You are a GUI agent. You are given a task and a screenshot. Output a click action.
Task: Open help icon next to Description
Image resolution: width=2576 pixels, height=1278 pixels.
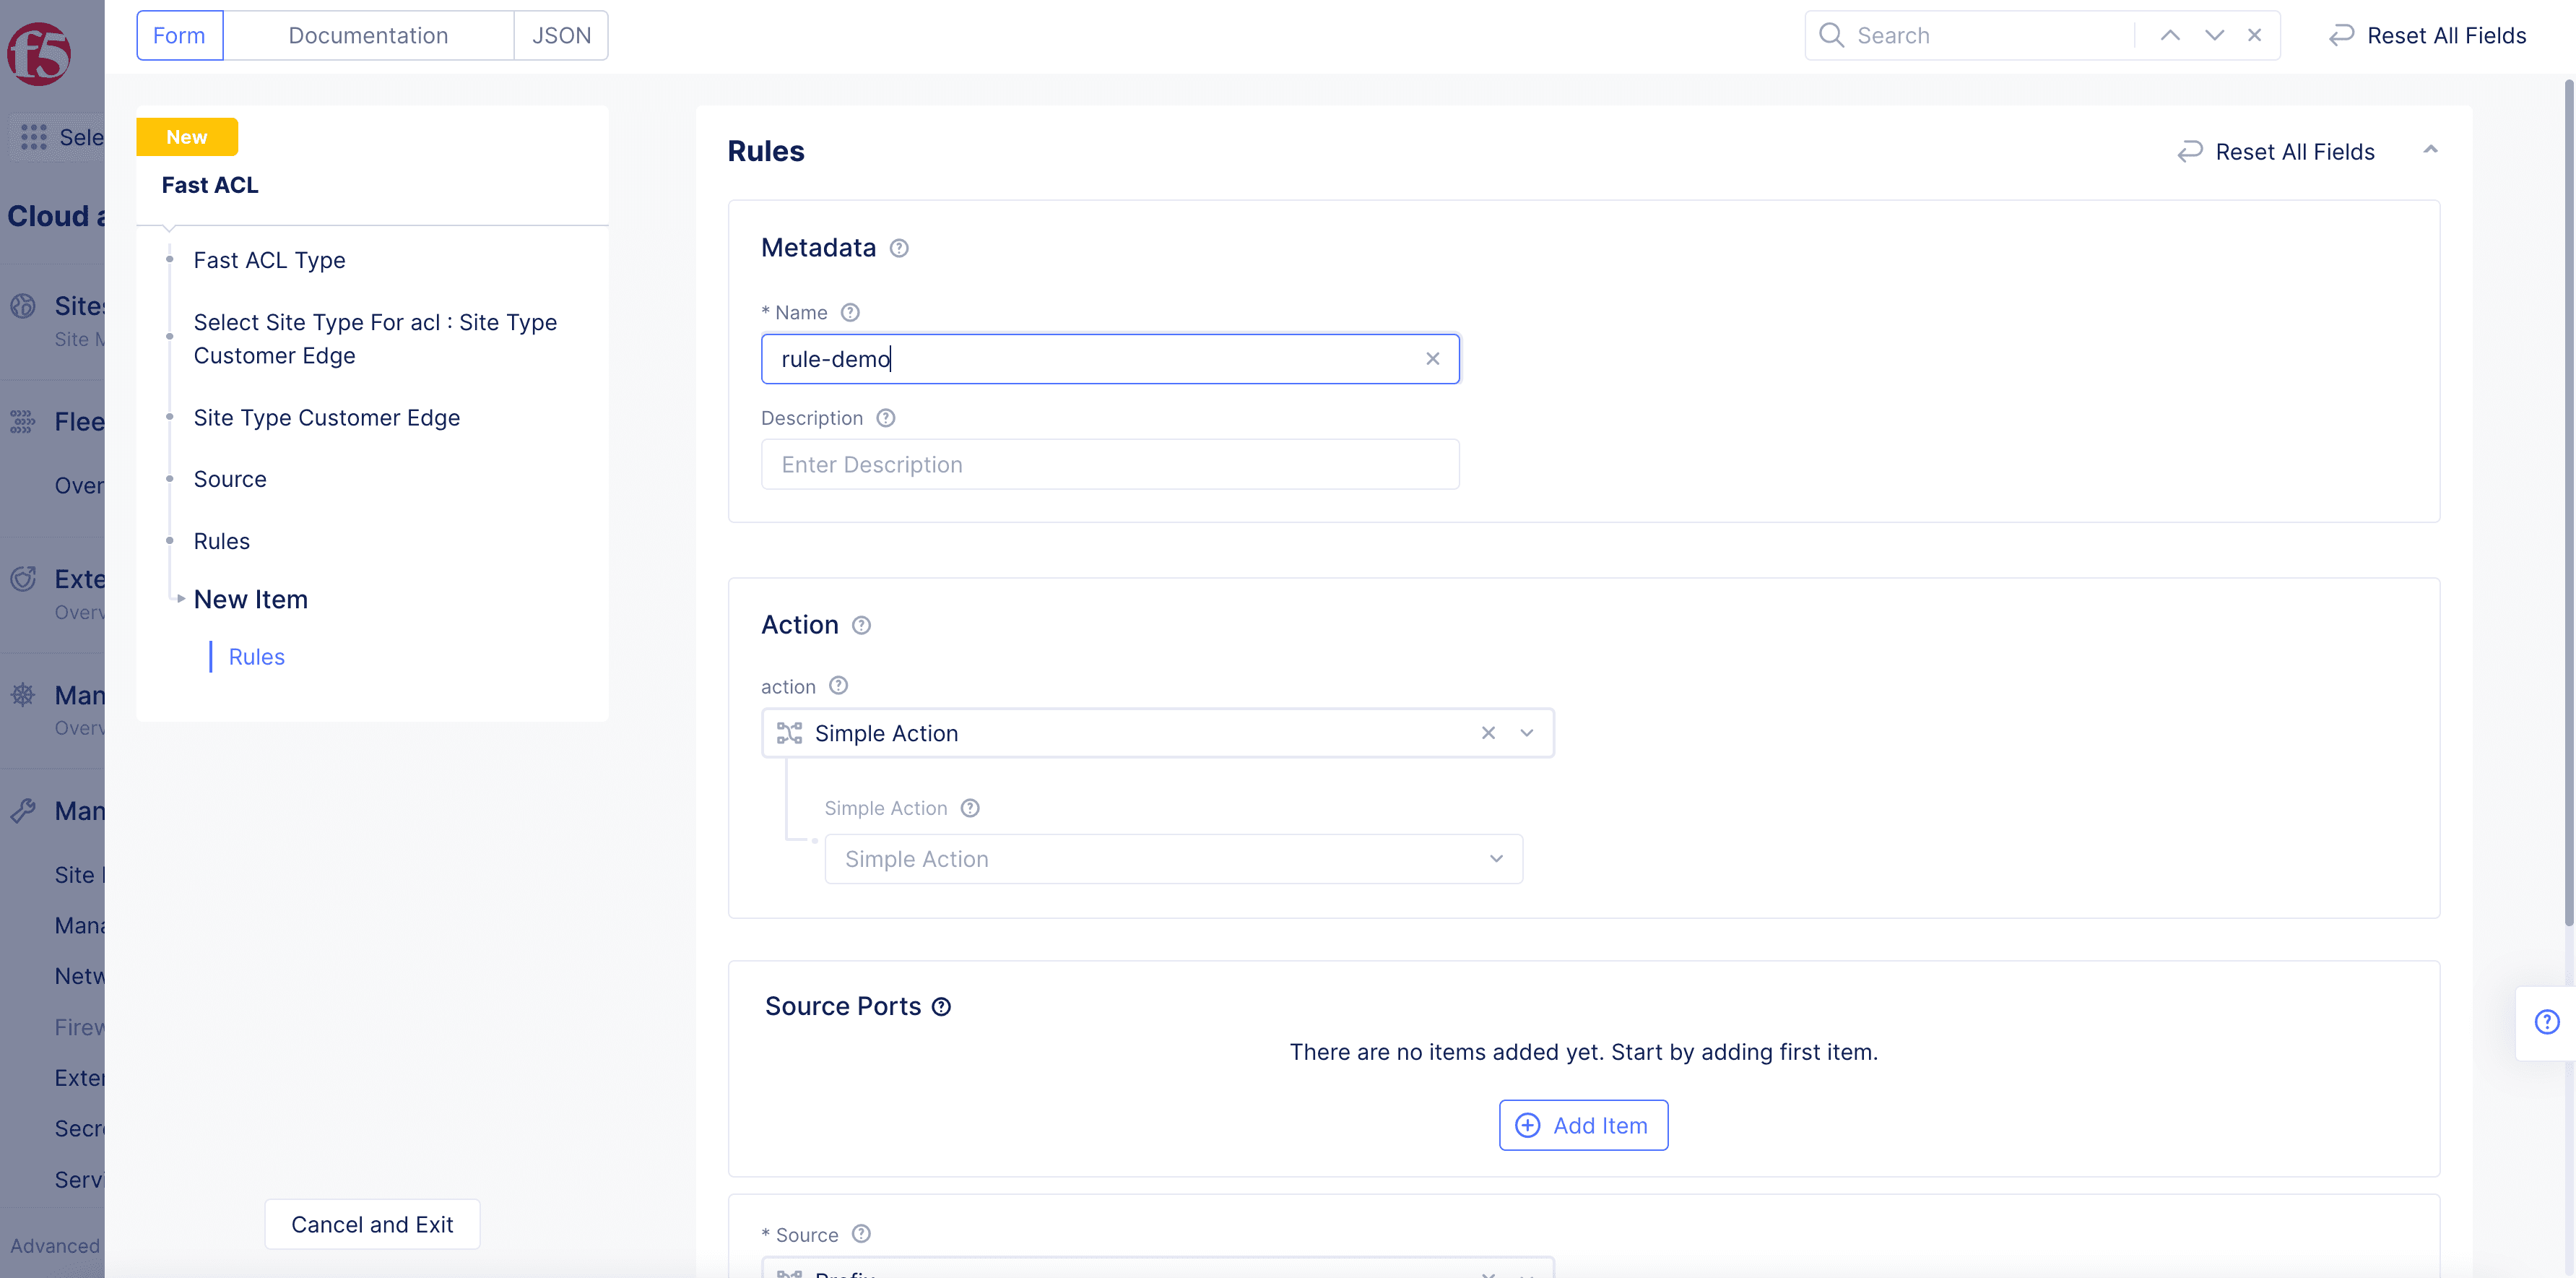pyautogui.click(x=885, y=418)
